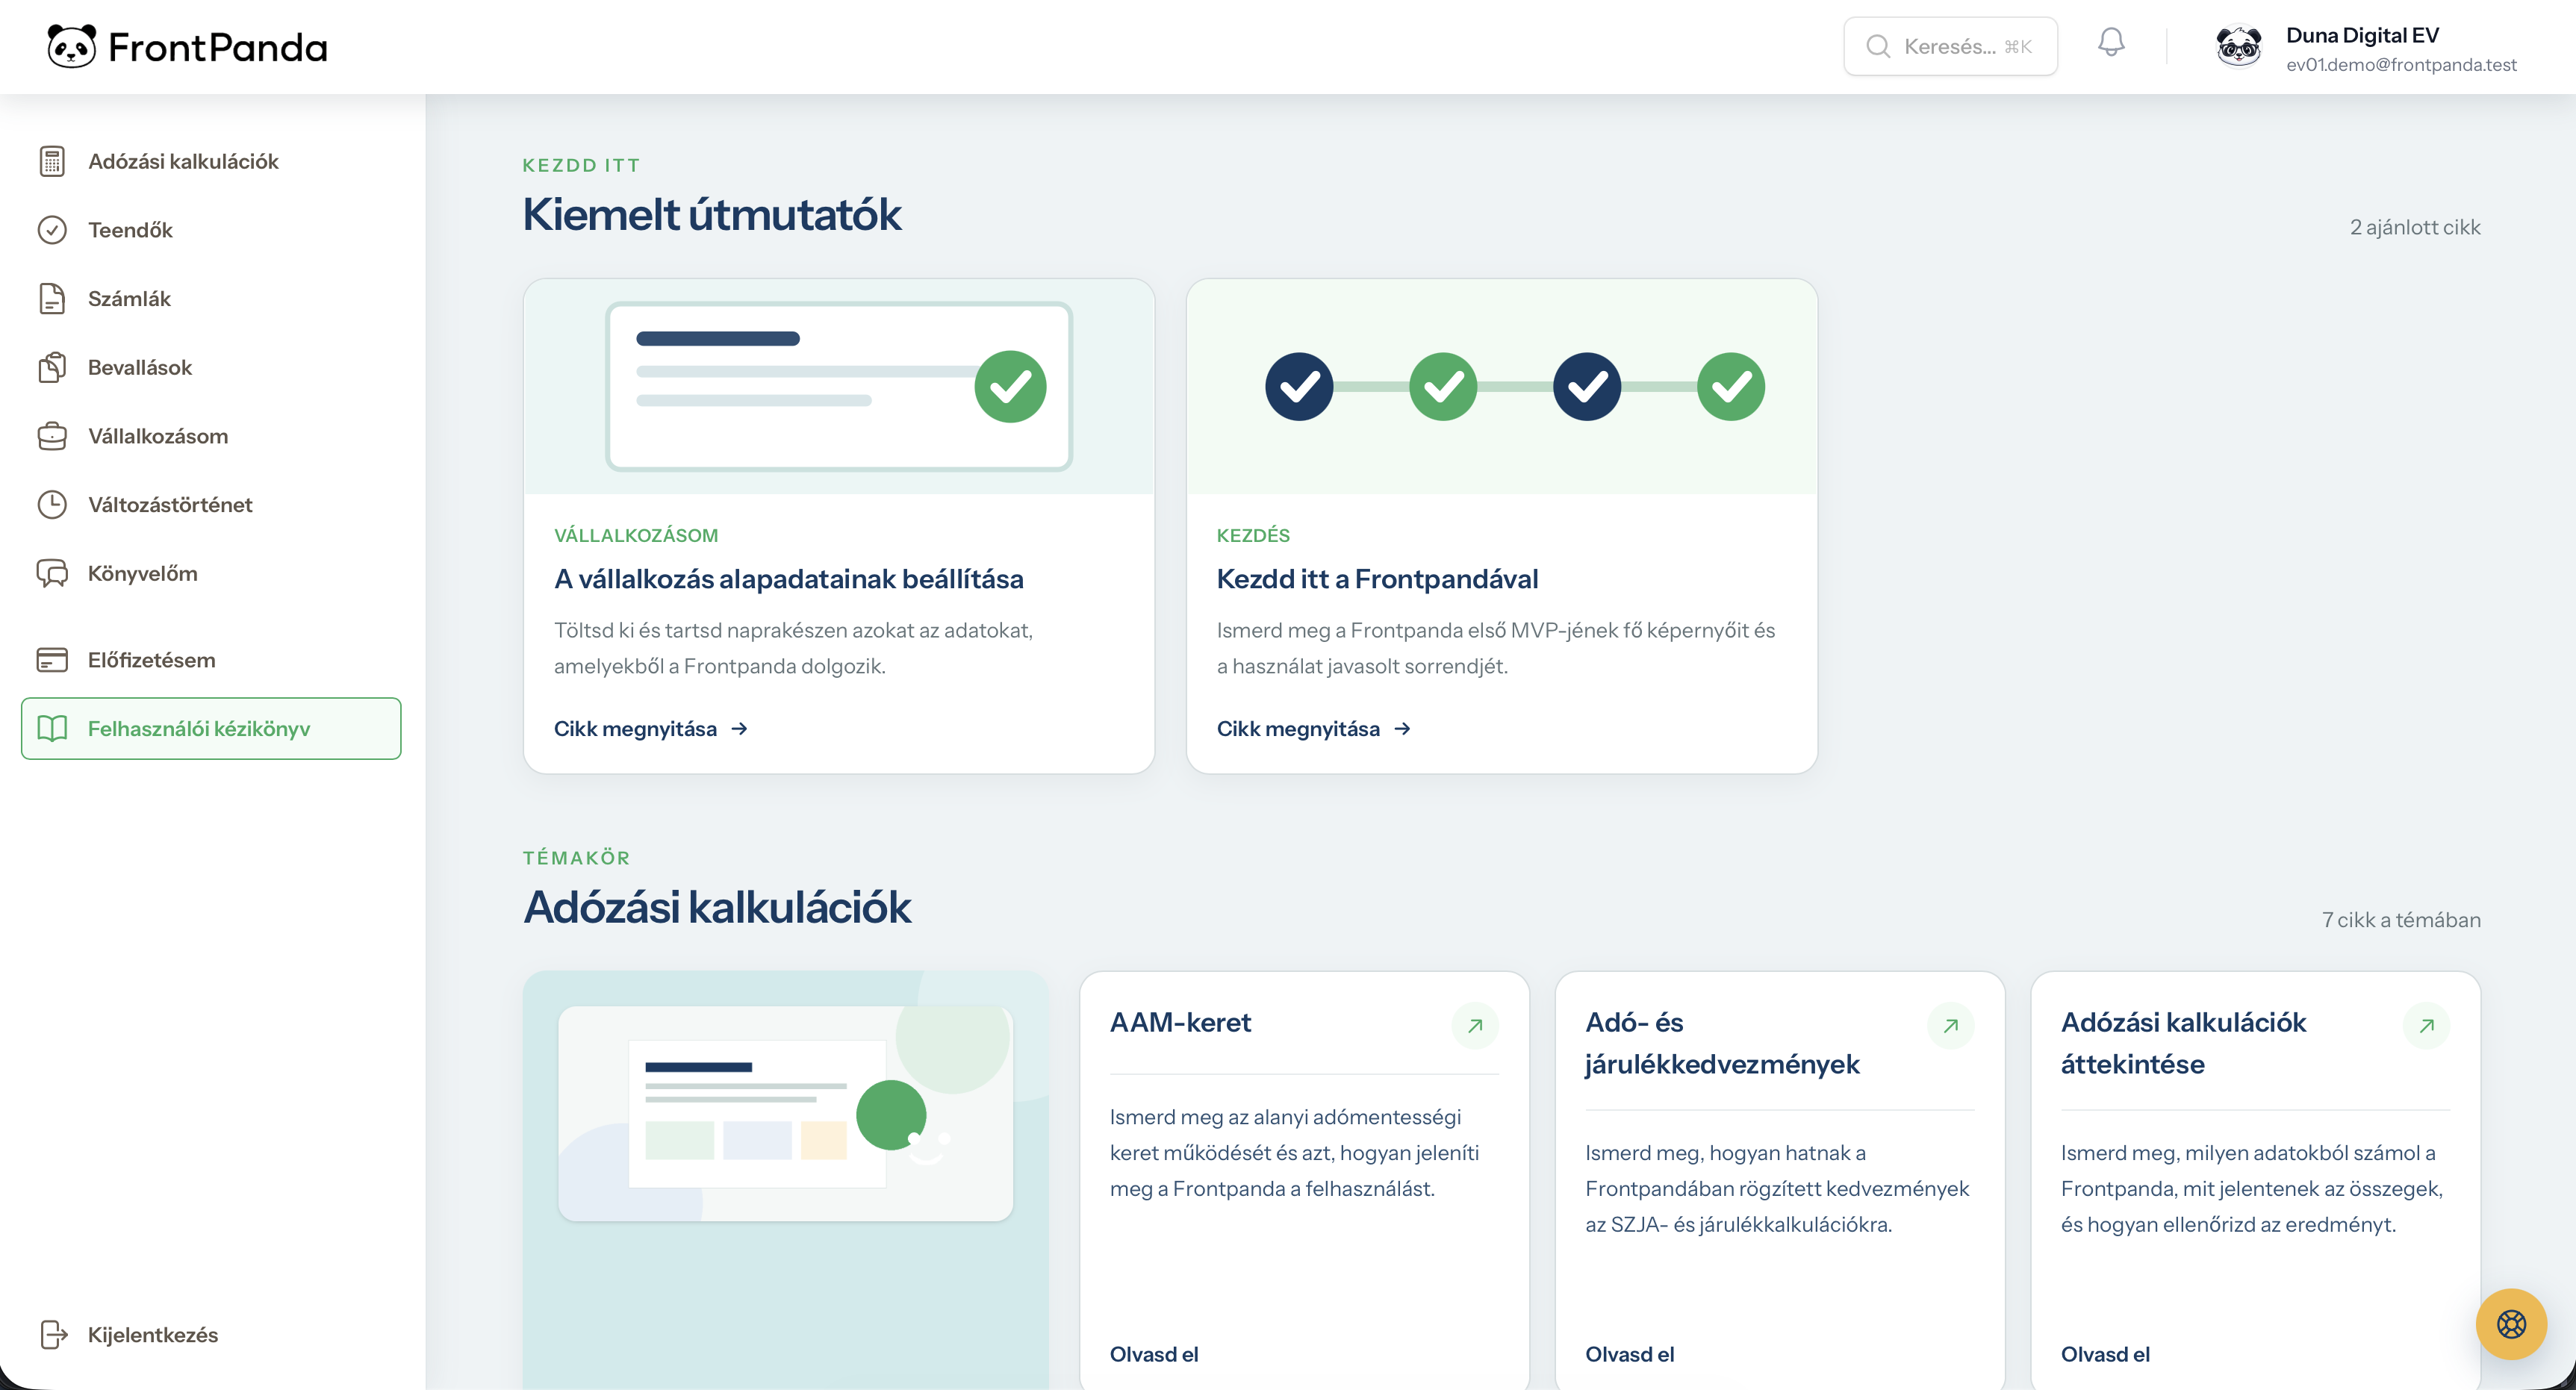Click the '2 ajánlott cikk' count
This screenshot has width=2576, height=1390.
2415,227
